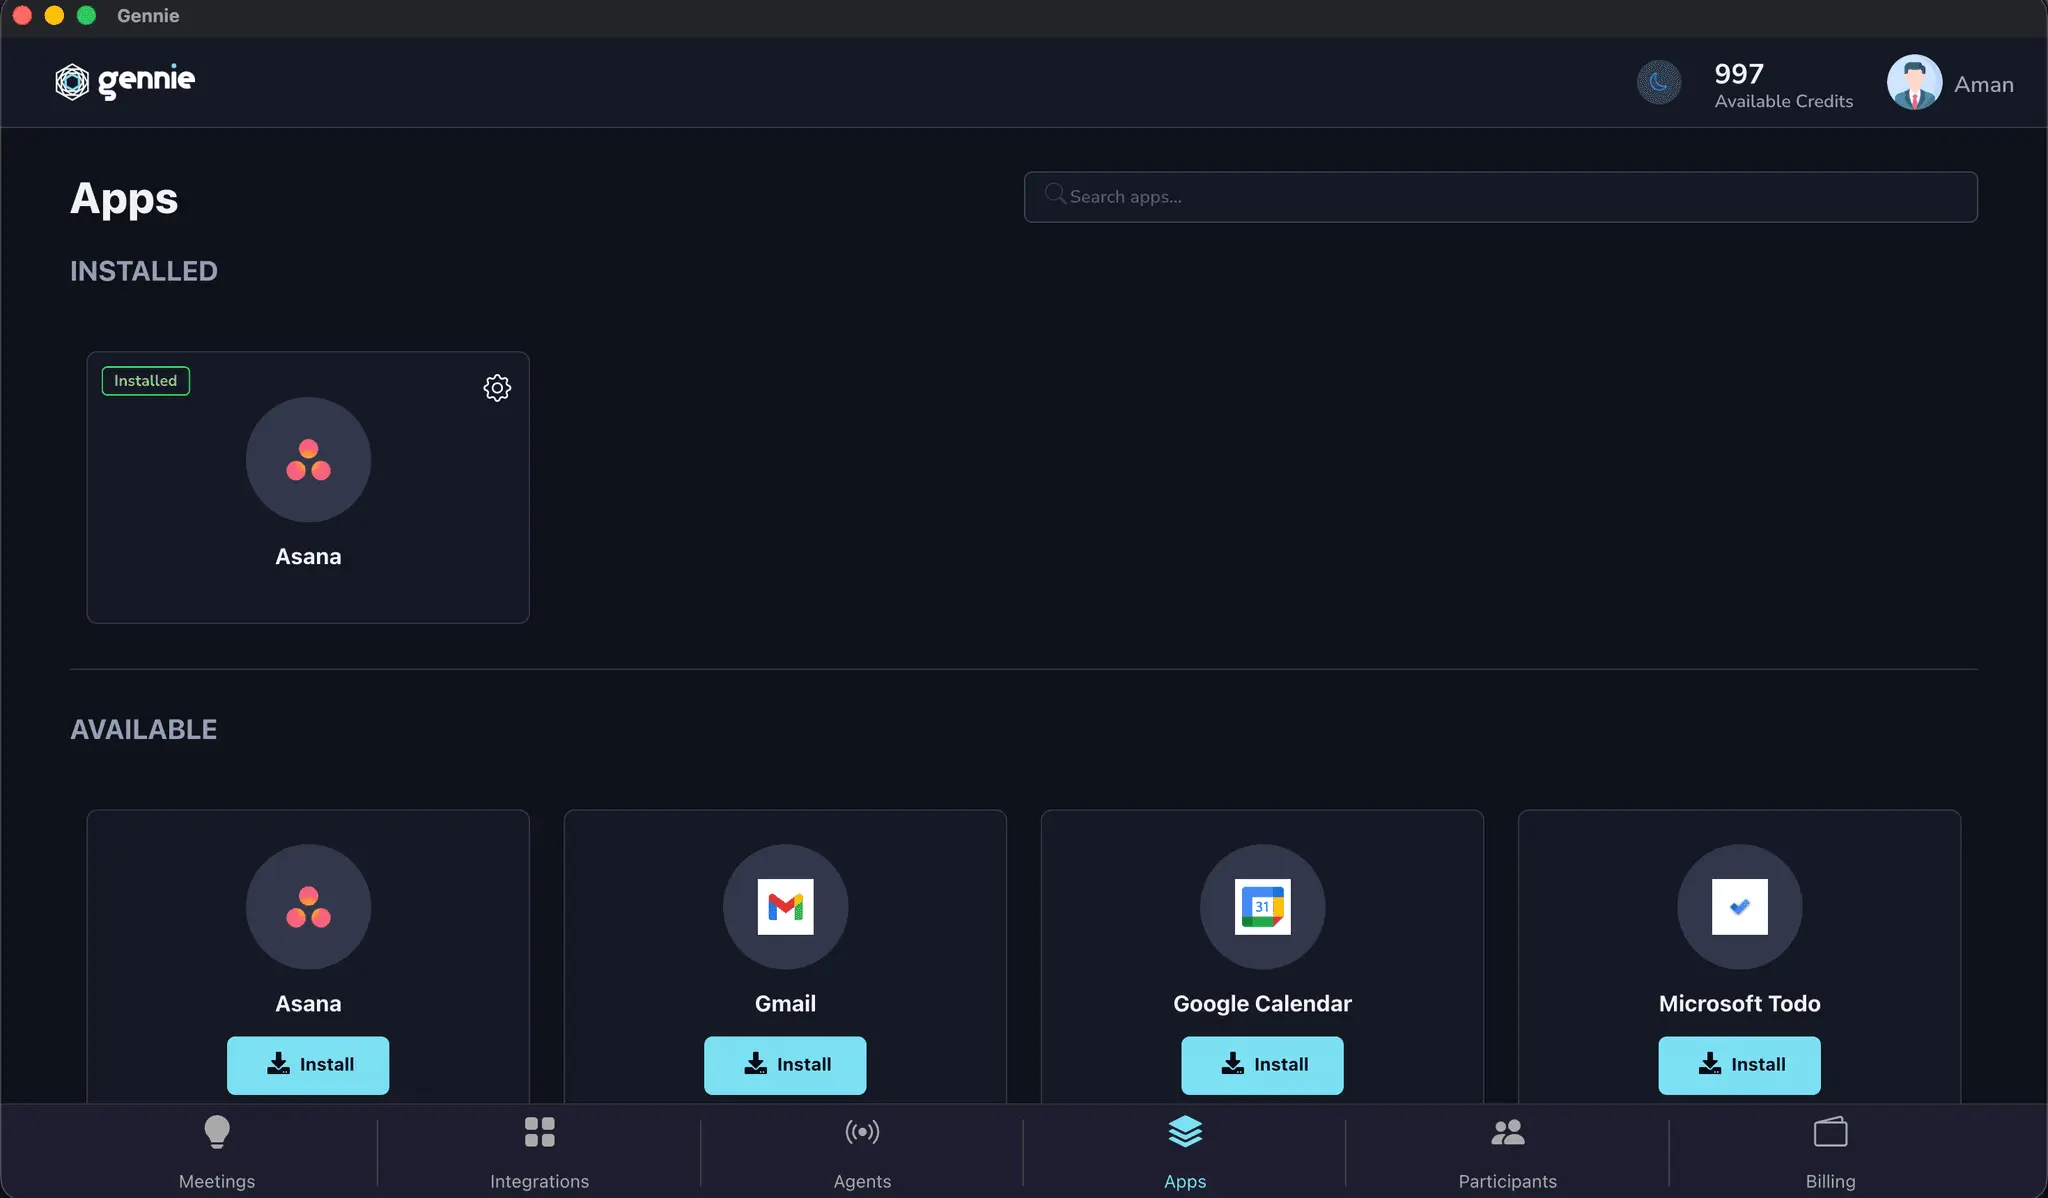Image resolution: width=2048 pixels, height=1198 pixels.
Task: Switch to the Integrations tab
Action: [x=539, y=1153]
